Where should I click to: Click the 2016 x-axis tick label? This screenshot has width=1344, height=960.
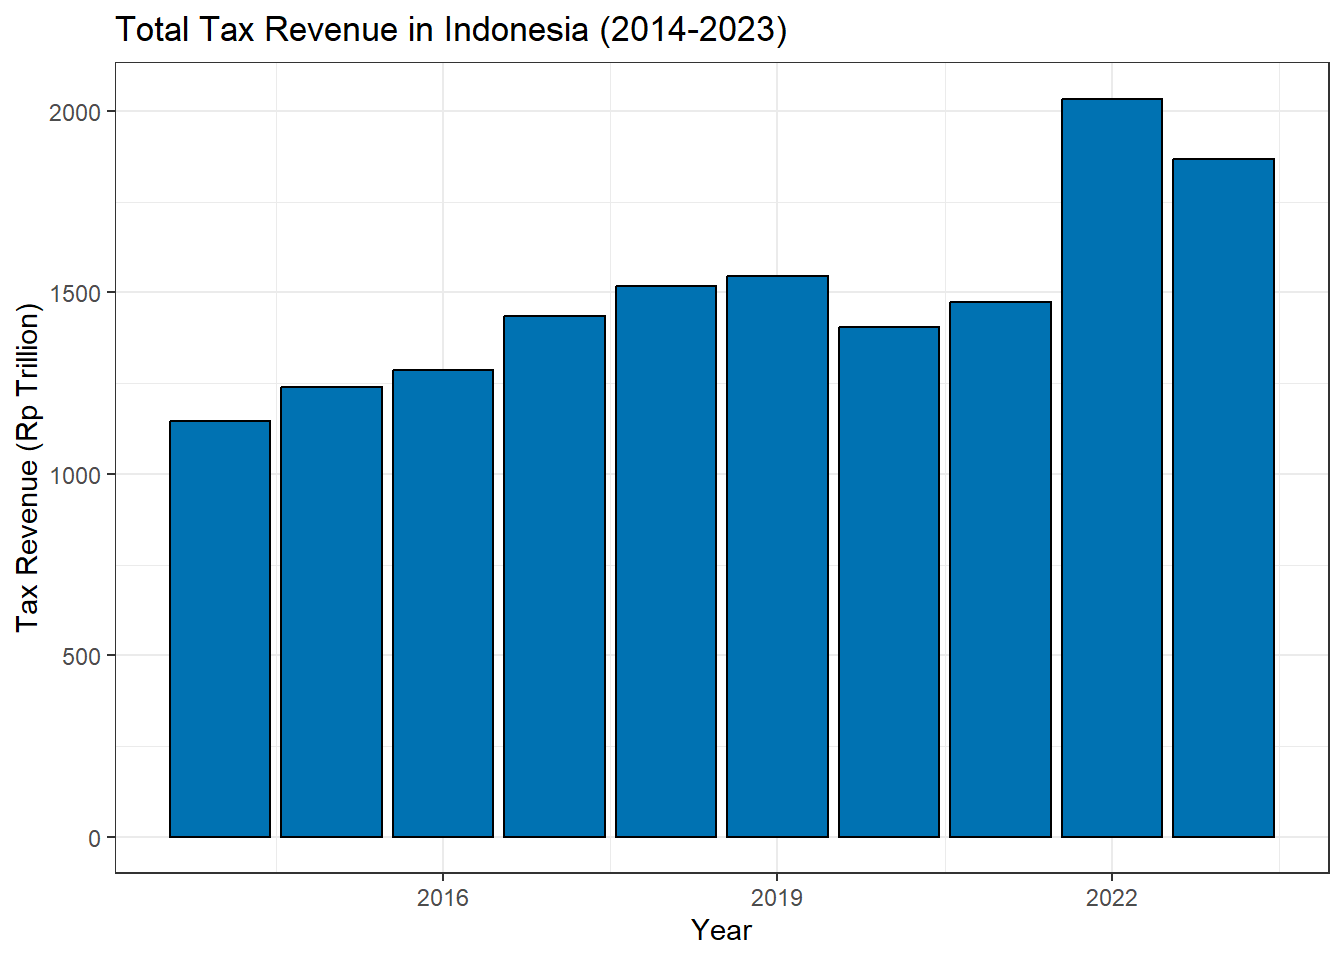[443, 897]
